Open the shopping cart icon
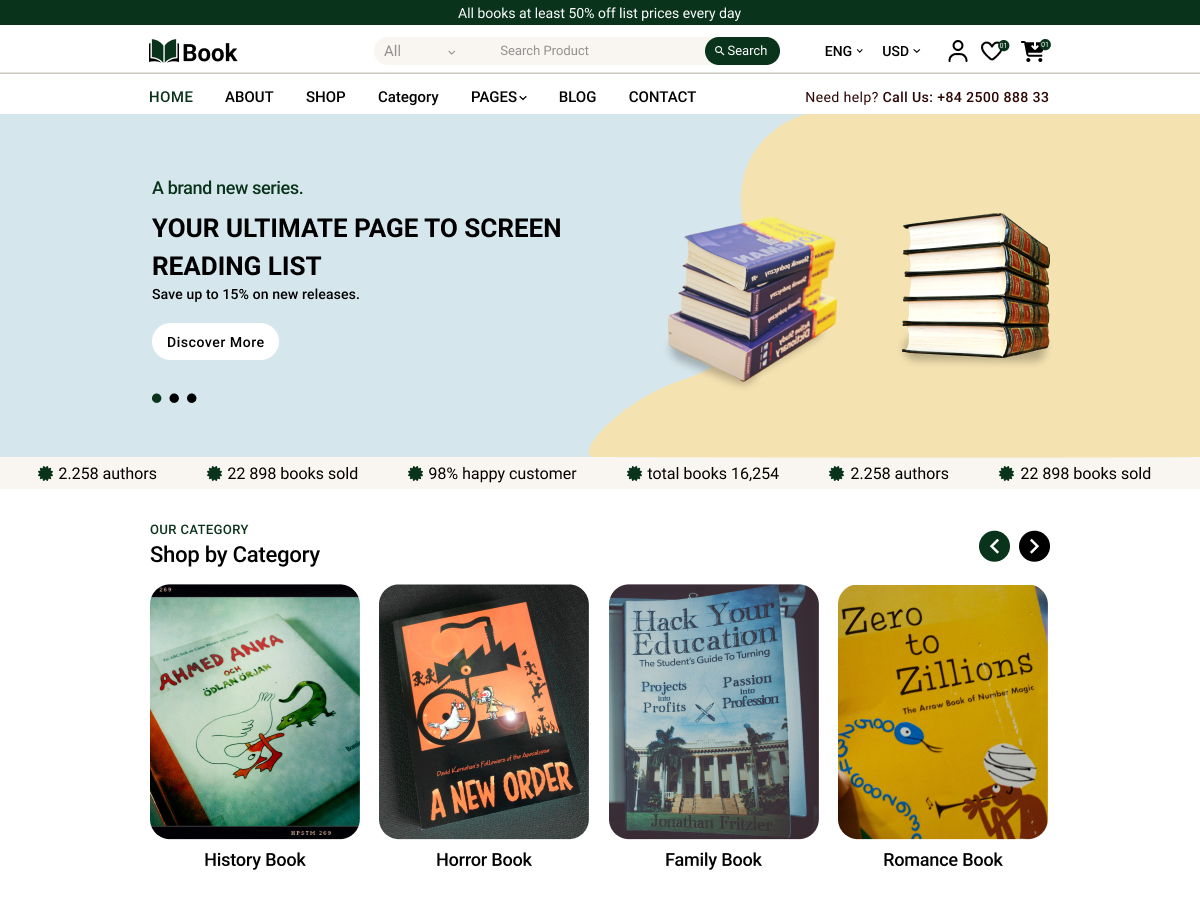1200x900 pixels. 1032,52
